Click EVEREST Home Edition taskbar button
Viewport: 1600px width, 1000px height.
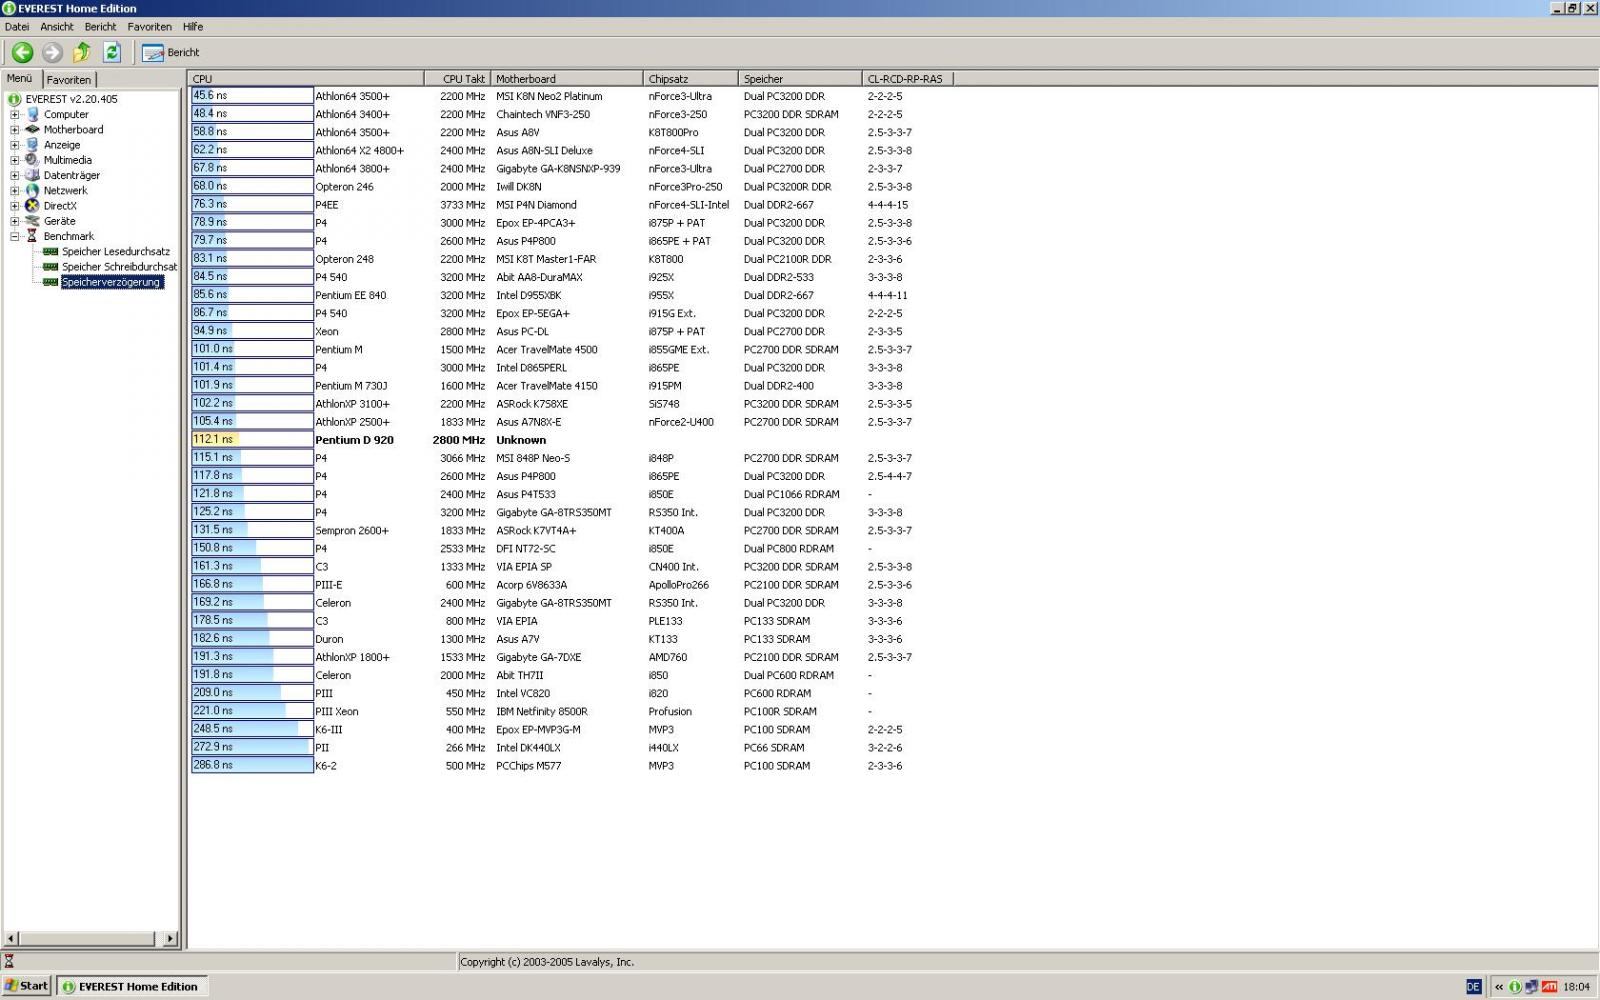pos(132,986)
